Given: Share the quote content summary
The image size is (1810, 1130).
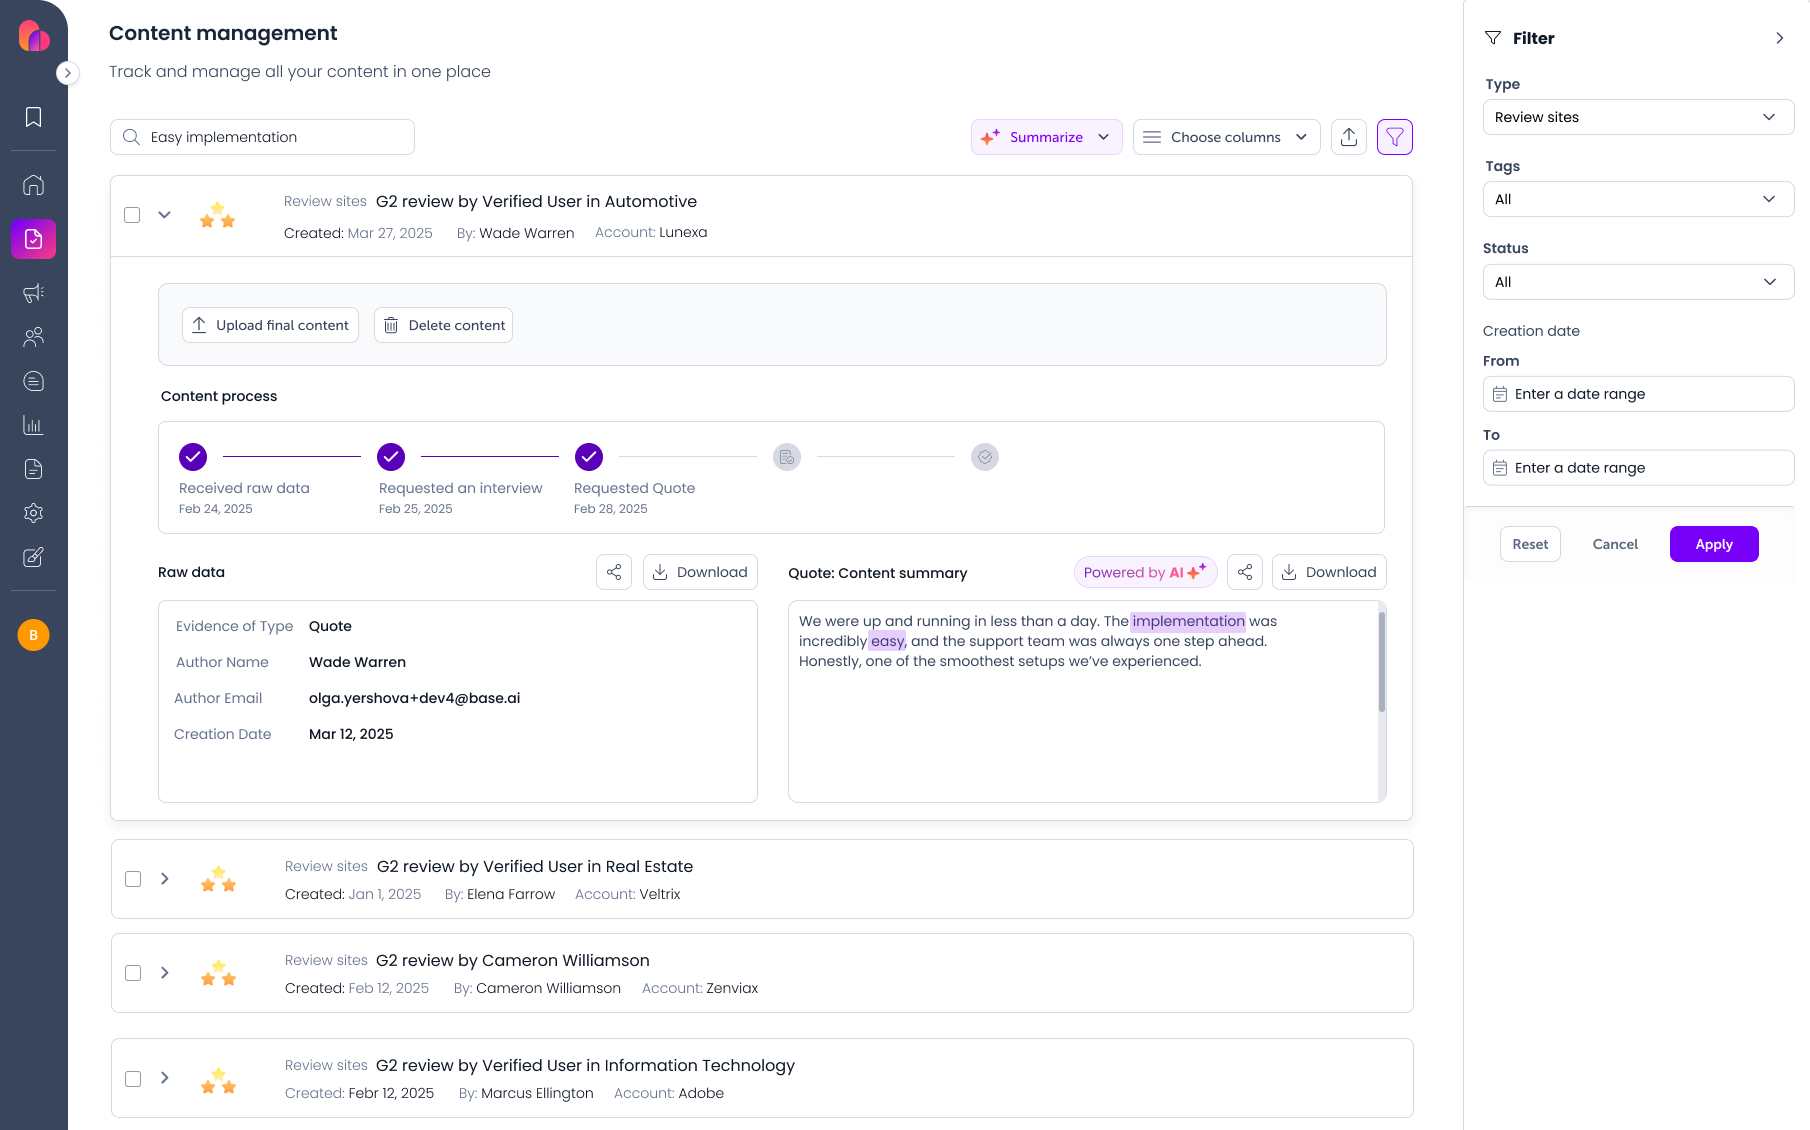Looking at the screenshot, I should point(1244,572).
